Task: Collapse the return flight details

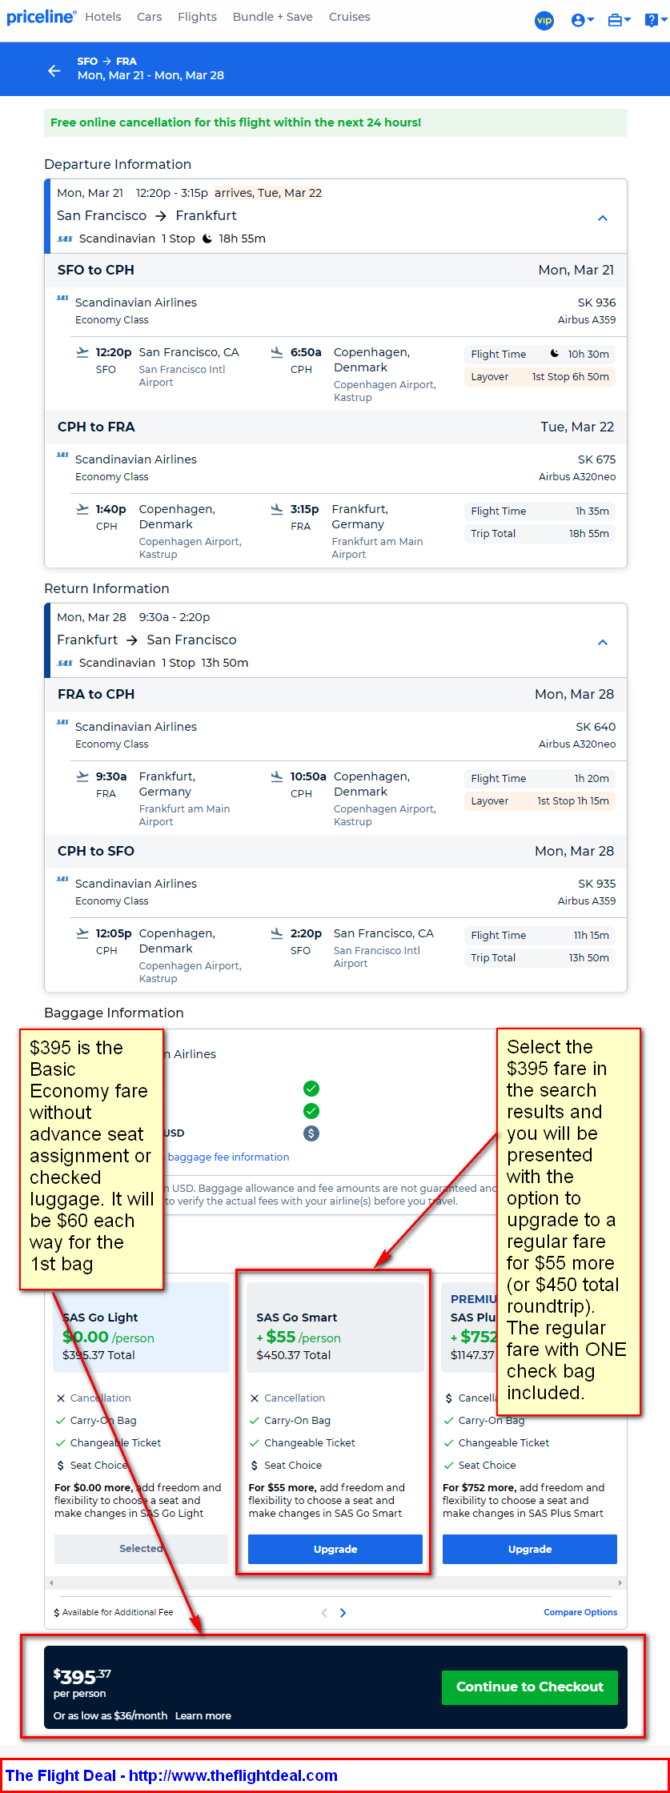Action: pyautogui.click(x=602, y=642)
